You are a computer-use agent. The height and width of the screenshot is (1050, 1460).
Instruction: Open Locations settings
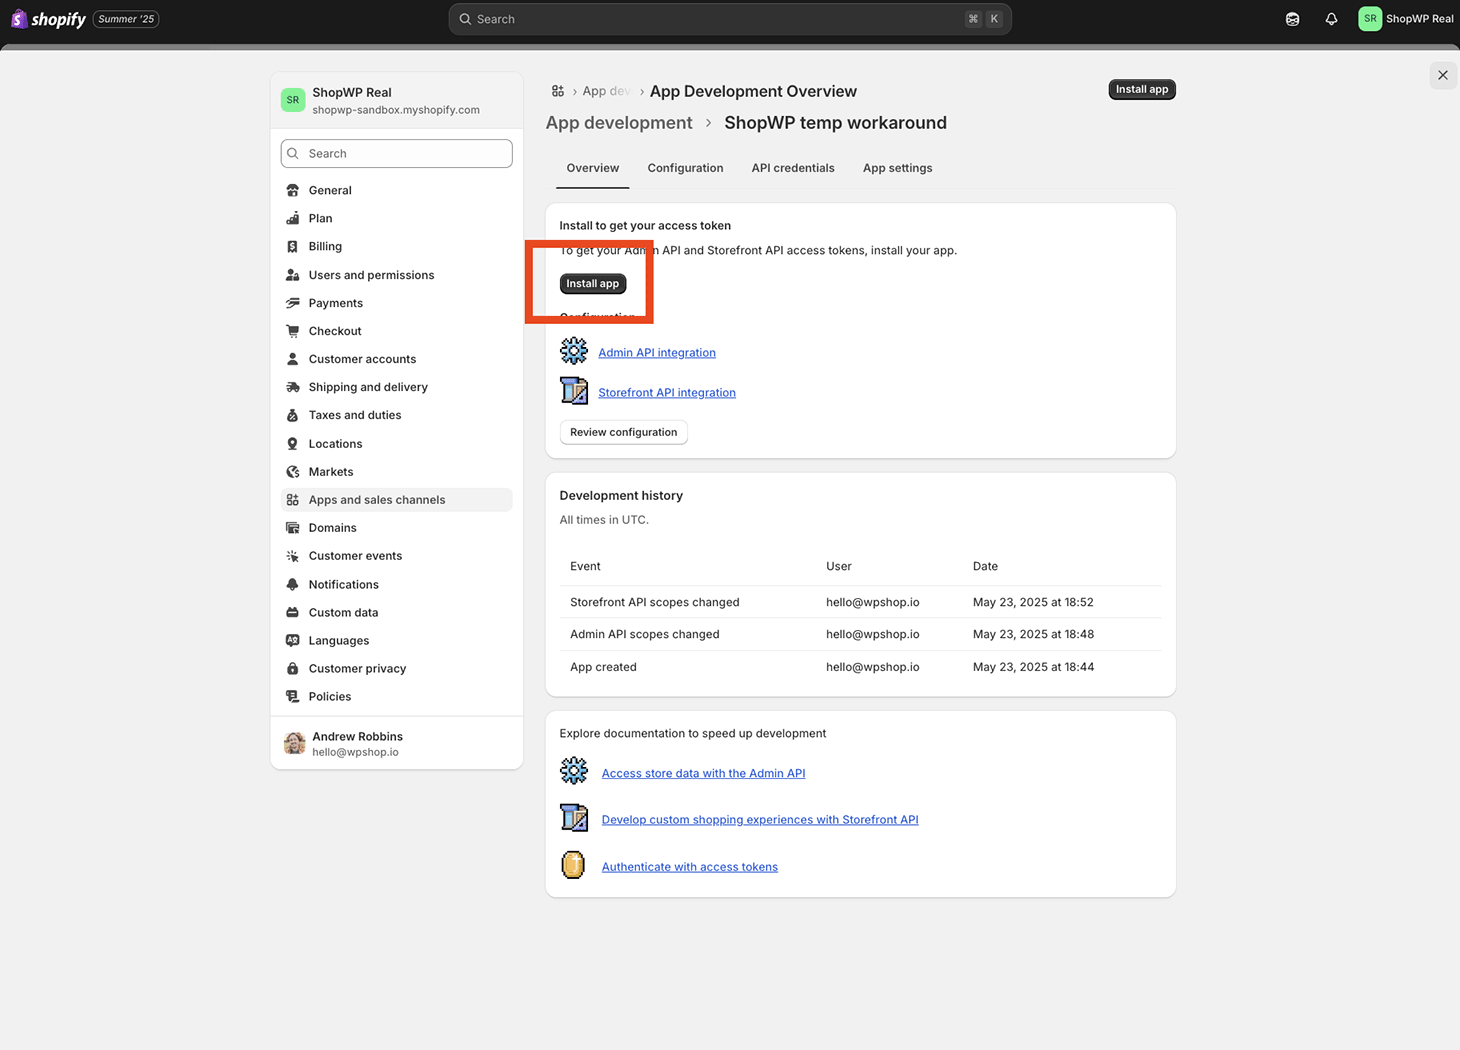click(x=397, y=444)
